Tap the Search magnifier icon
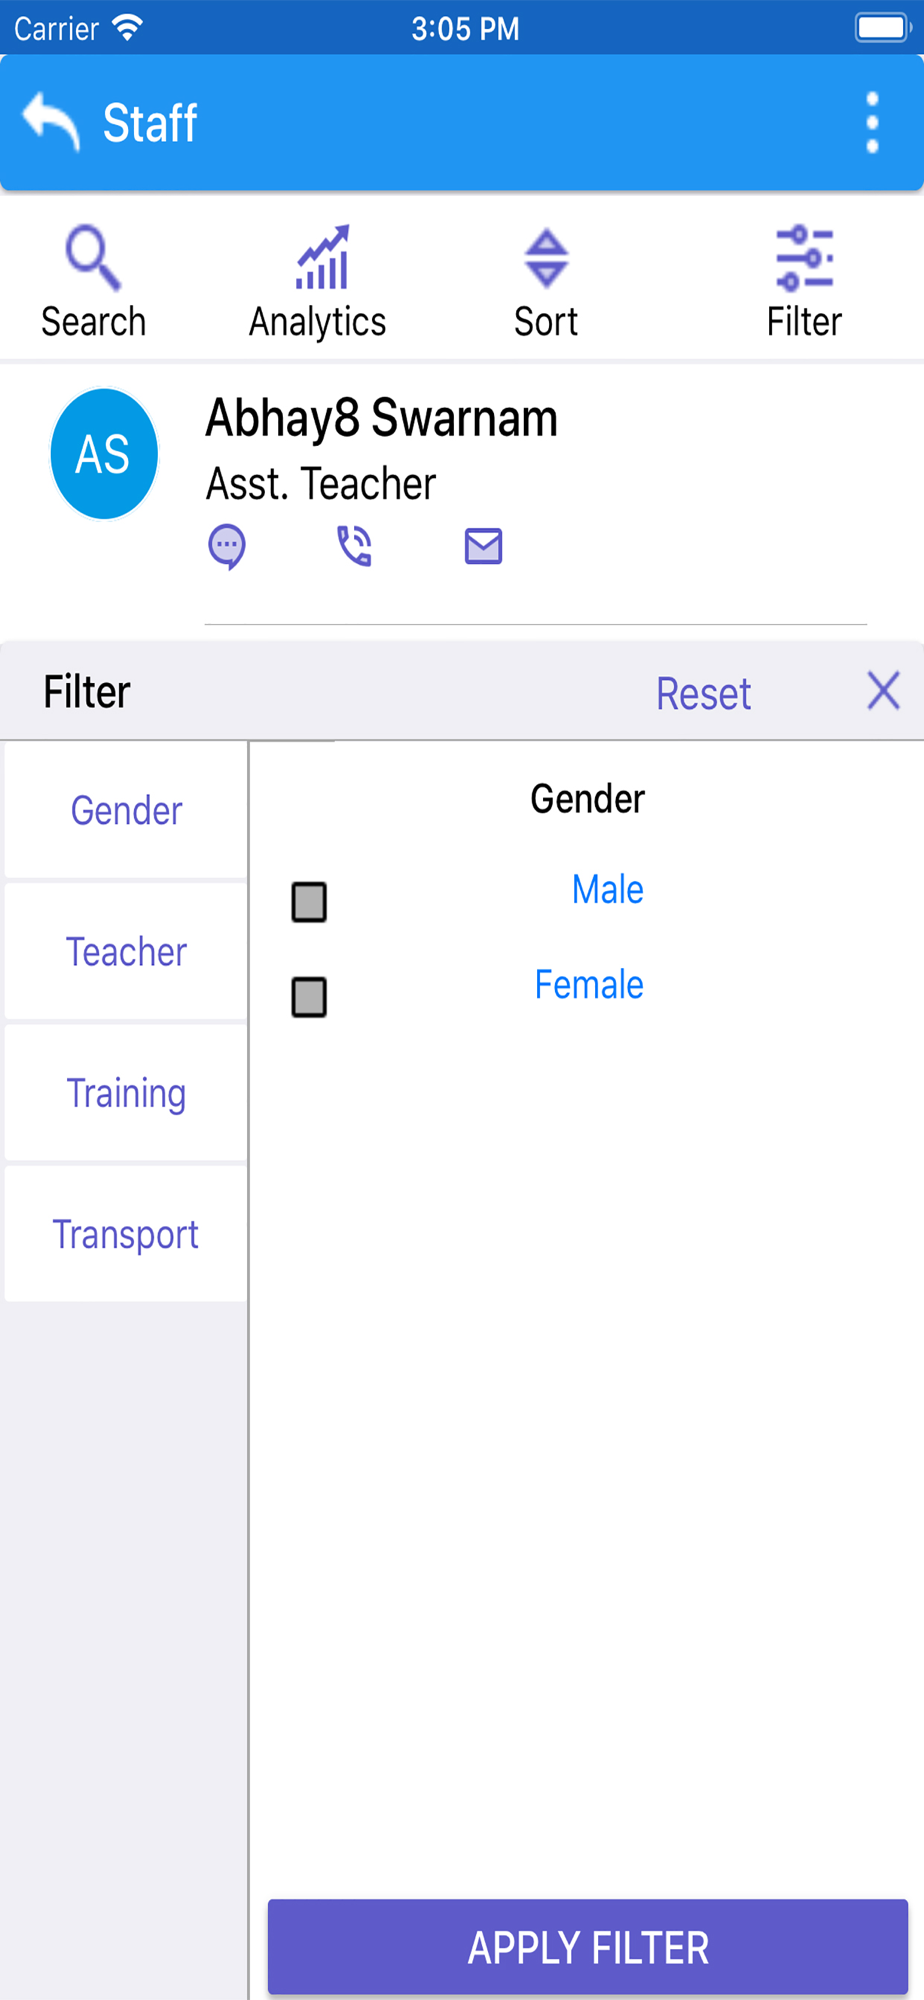This screenshot has height=2000, width=924. (93, 258)
